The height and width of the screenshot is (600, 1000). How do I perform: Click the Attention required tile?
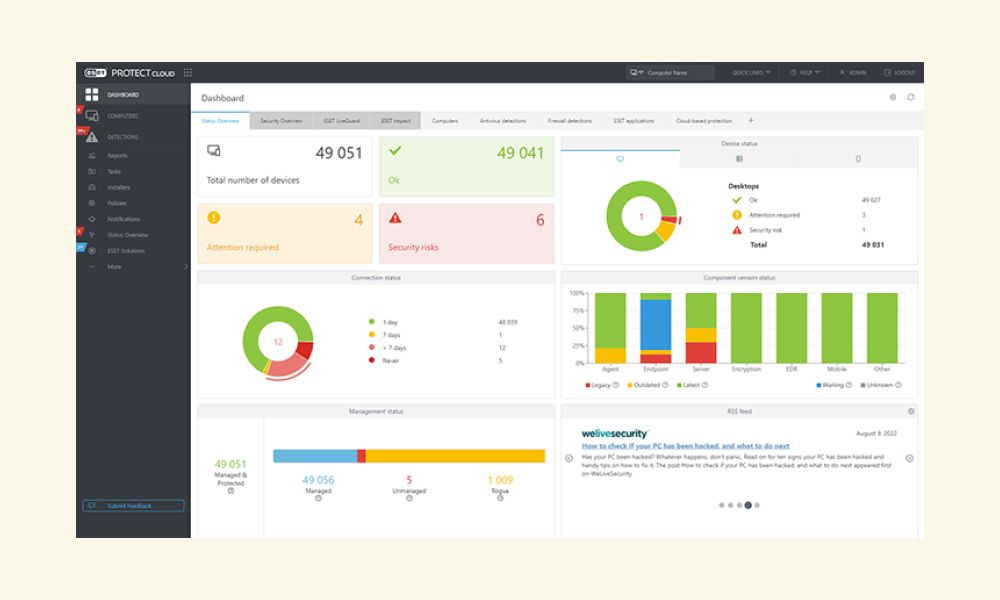tap(284, 233)
